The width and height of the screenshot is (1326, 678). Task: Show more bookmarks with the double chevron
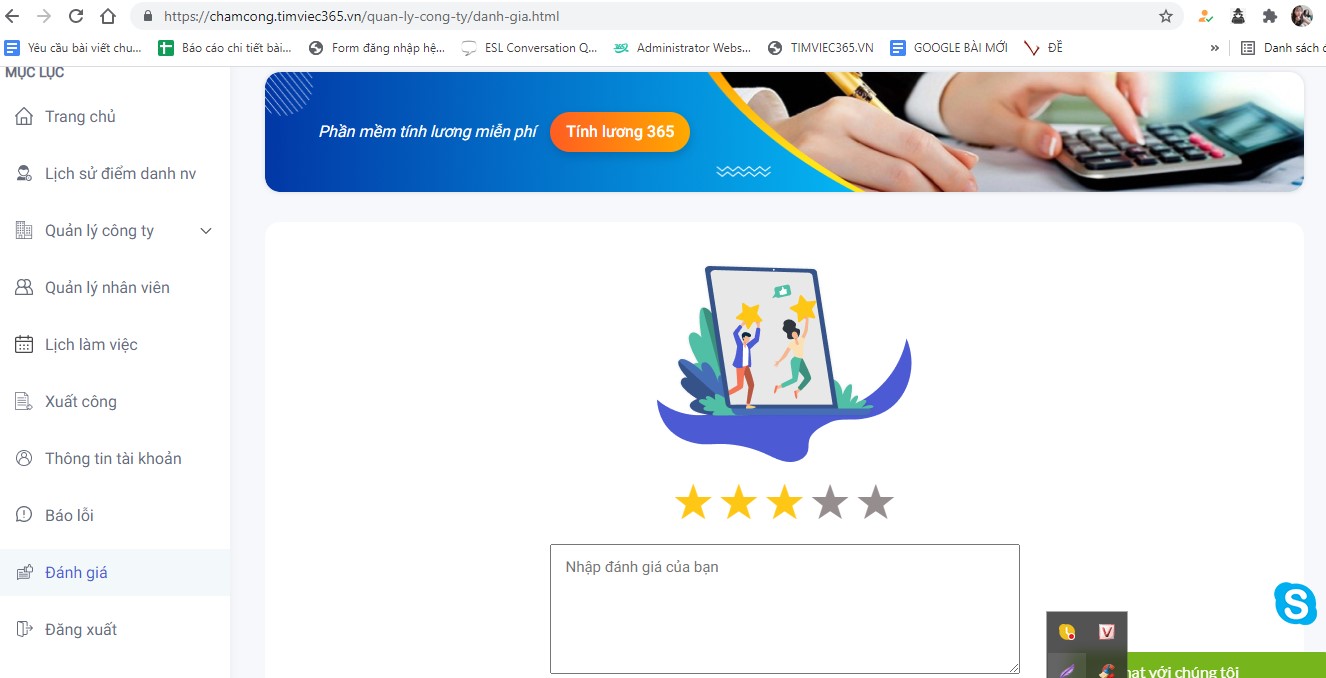[1215, 48]
